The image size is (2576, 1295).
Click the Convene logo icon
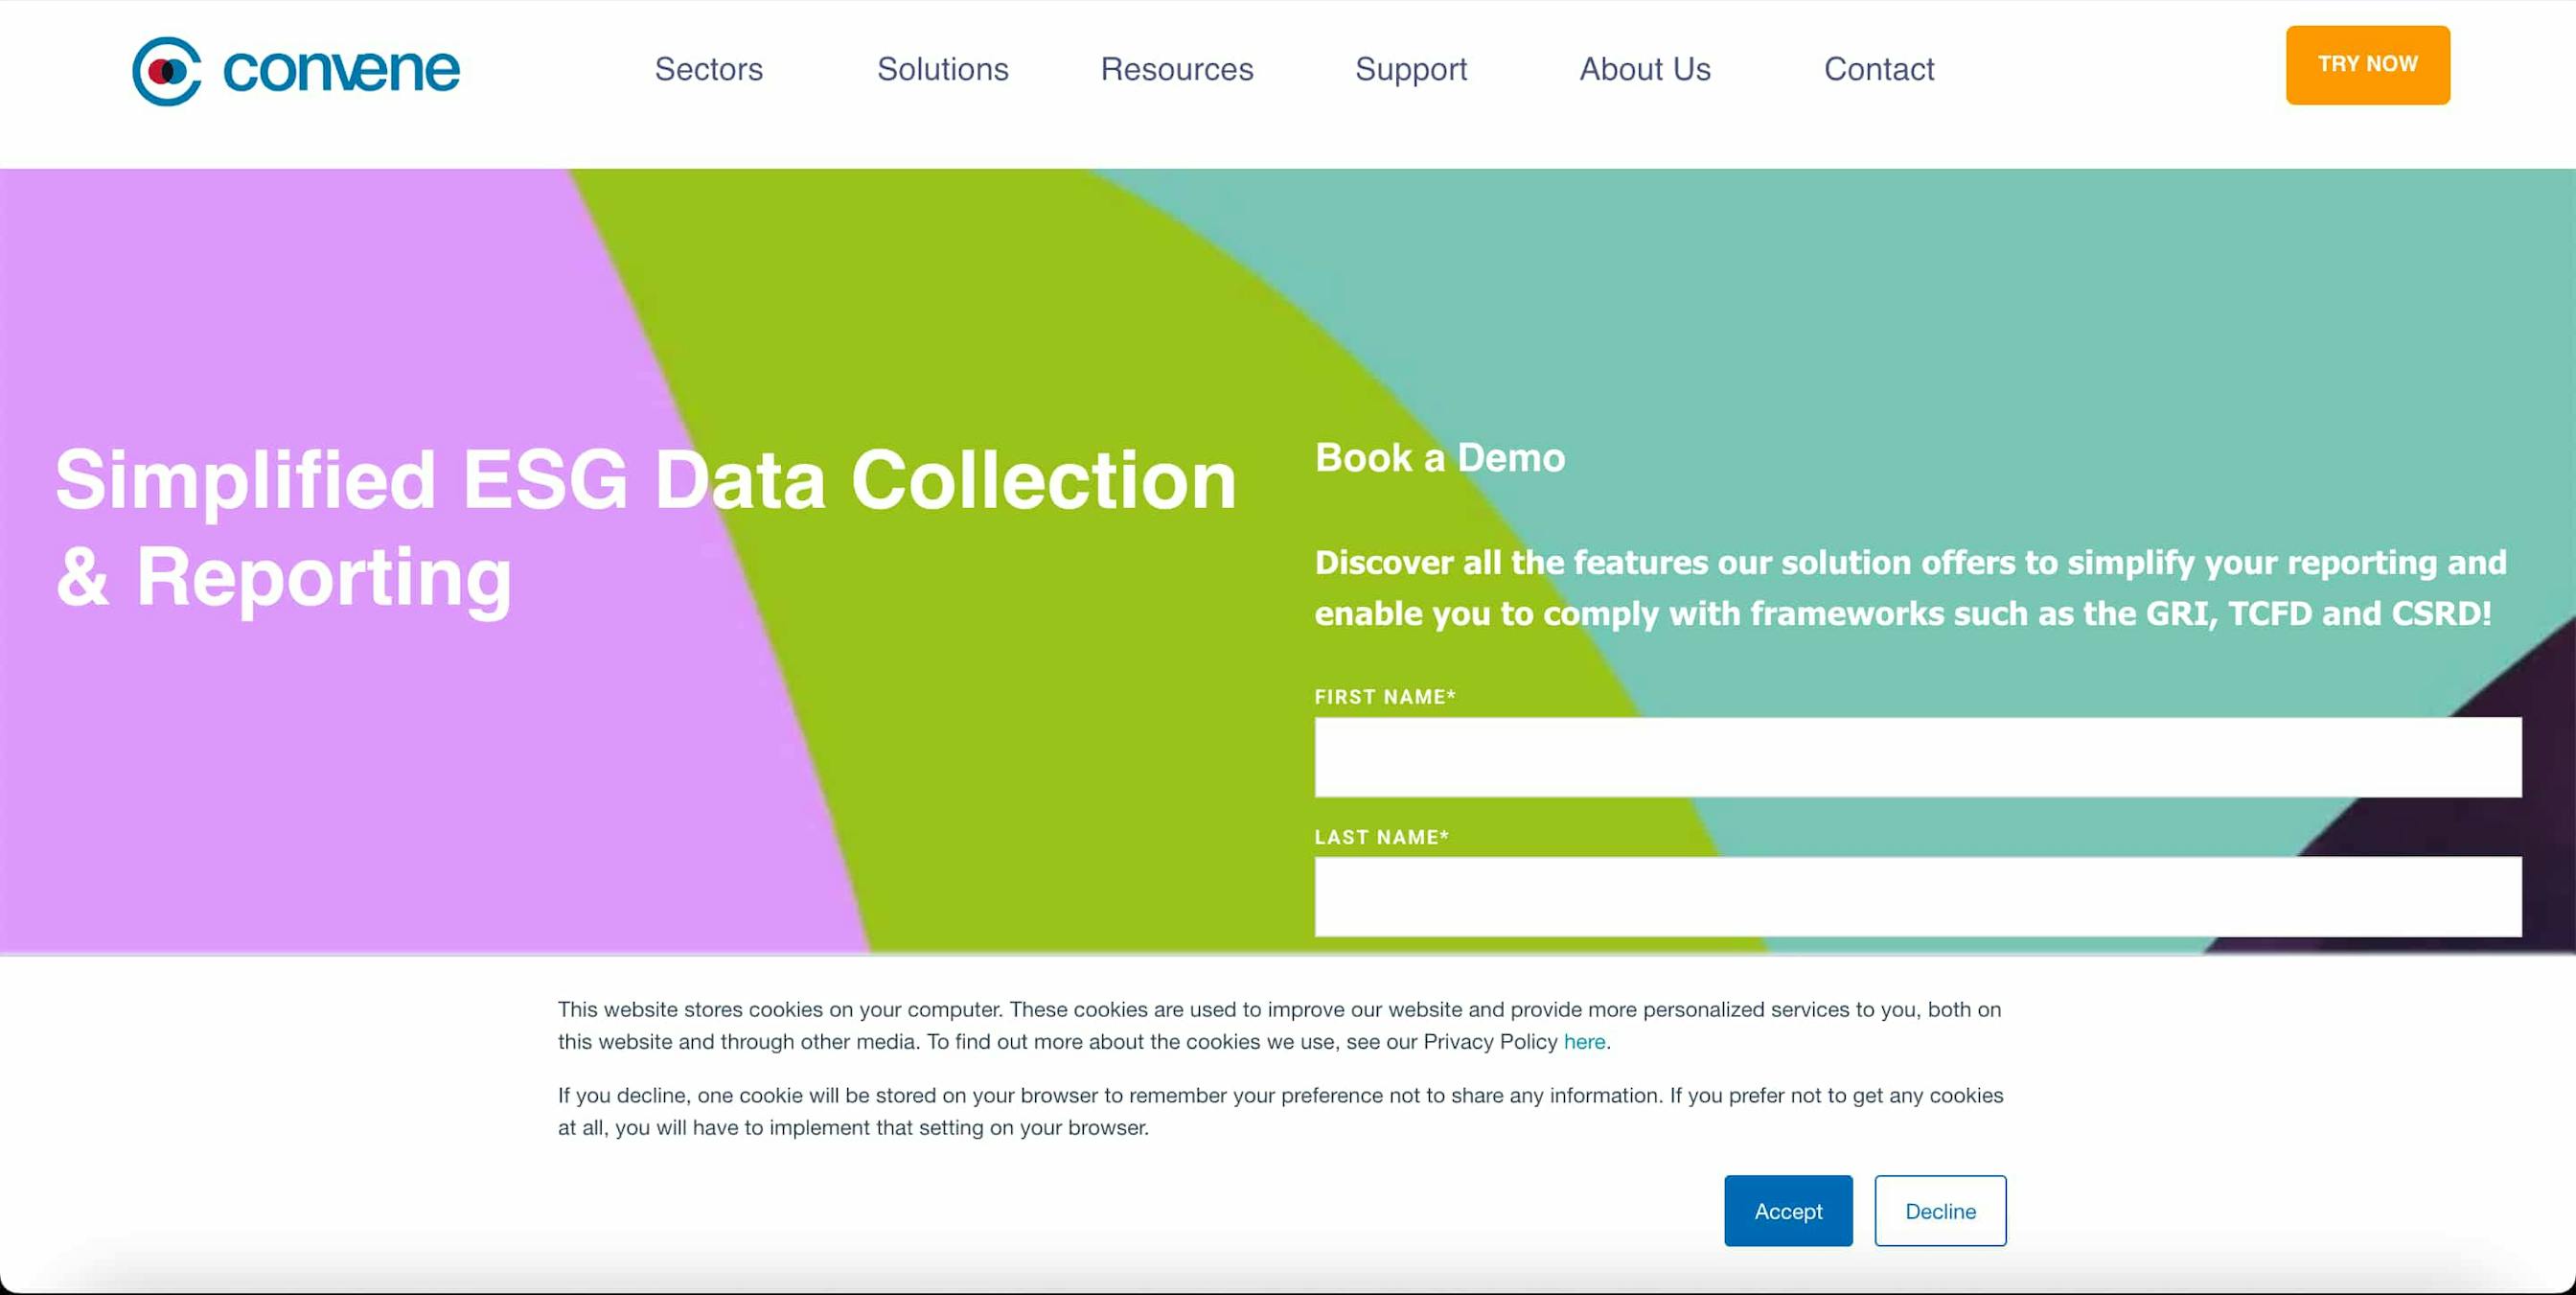click(170, 68)
